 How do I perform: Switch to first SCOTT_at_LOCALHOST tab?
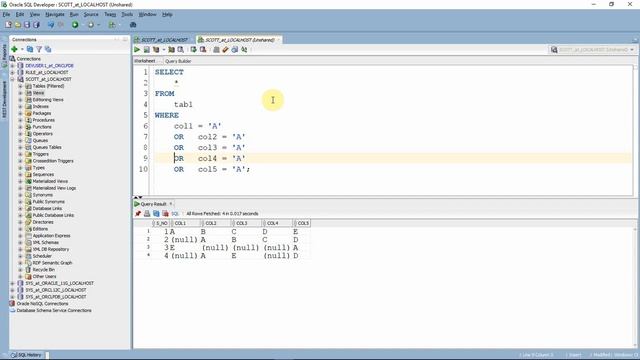coord(164,40)
